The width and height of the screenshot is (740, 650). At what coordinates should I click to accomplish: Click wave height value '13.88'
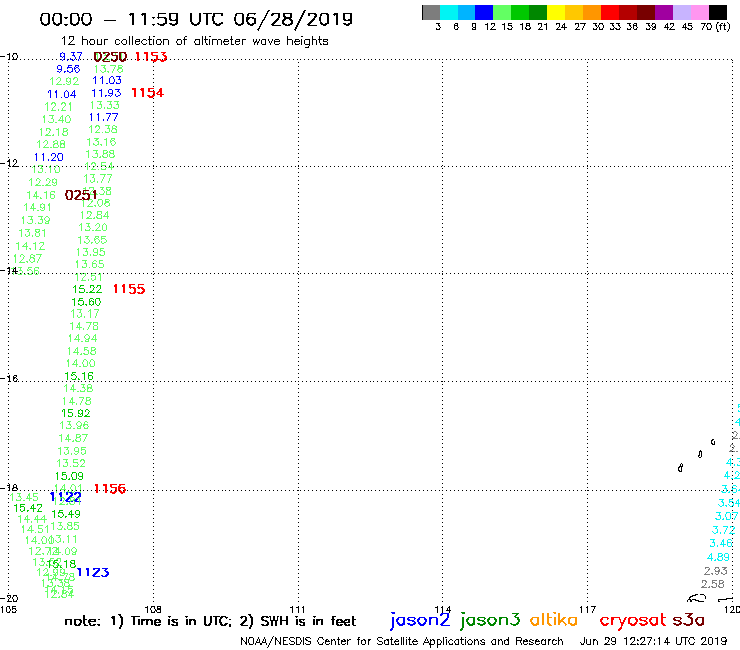100,154
